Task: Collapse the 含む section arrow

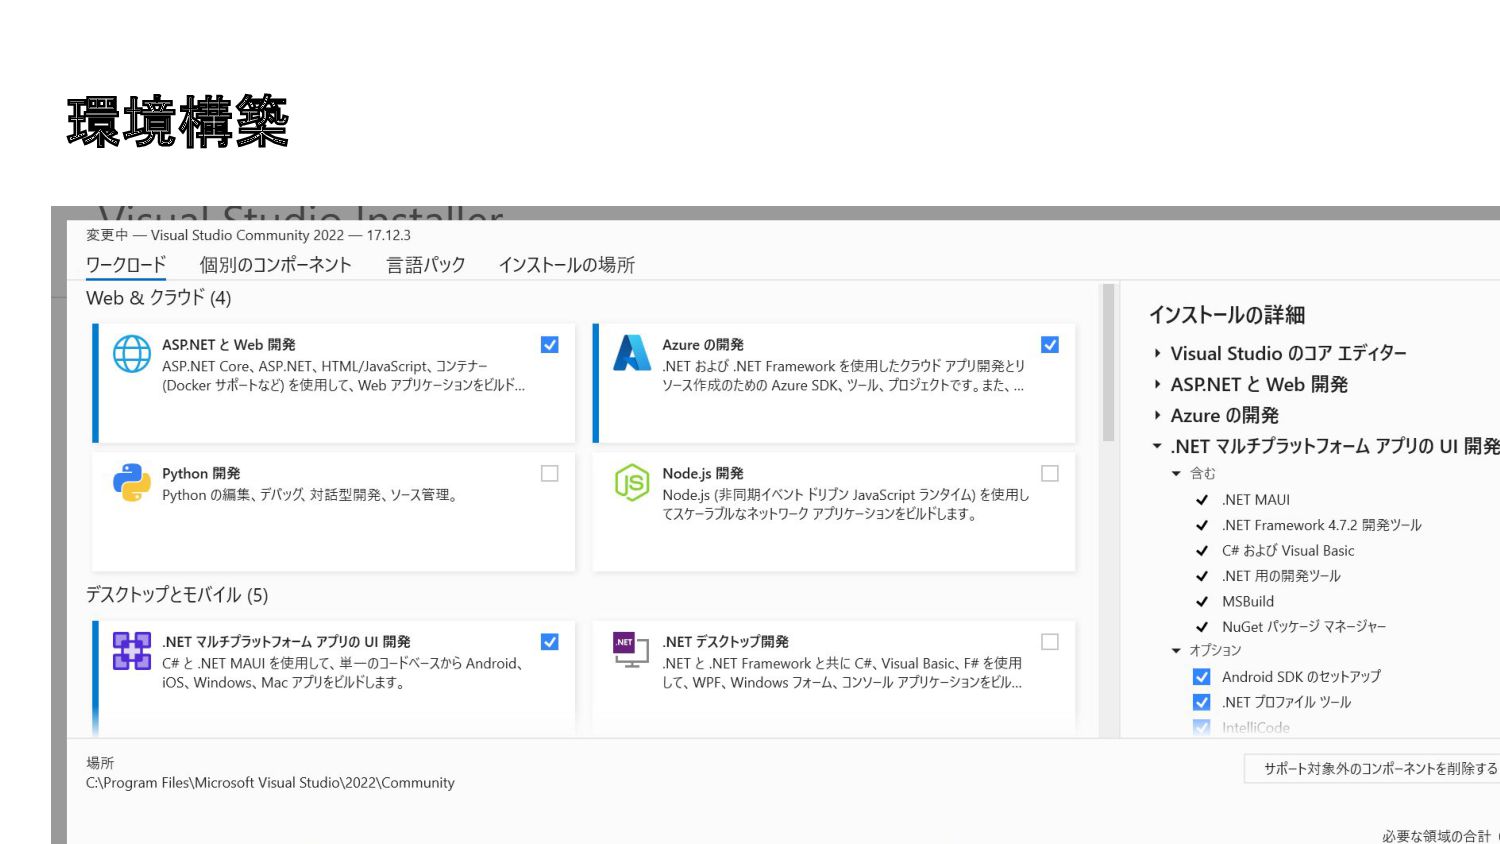Action: pyautogui.click(x=1176, y=474)
